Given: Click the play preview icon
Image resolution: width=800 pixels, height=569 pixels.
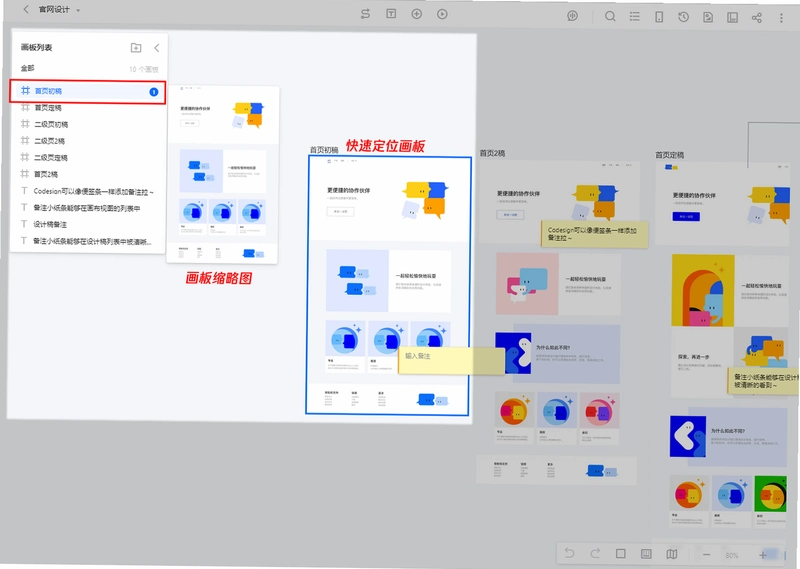Looking at the screenshot, I should pos(442,14).
